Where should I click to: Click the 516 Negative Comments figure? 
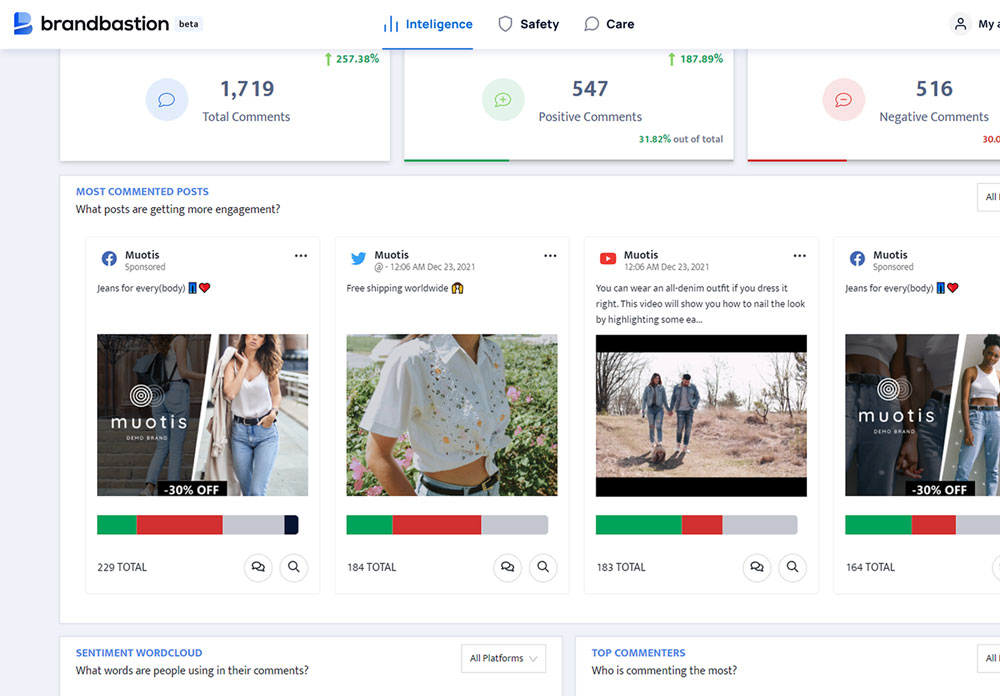coord(934,89)
